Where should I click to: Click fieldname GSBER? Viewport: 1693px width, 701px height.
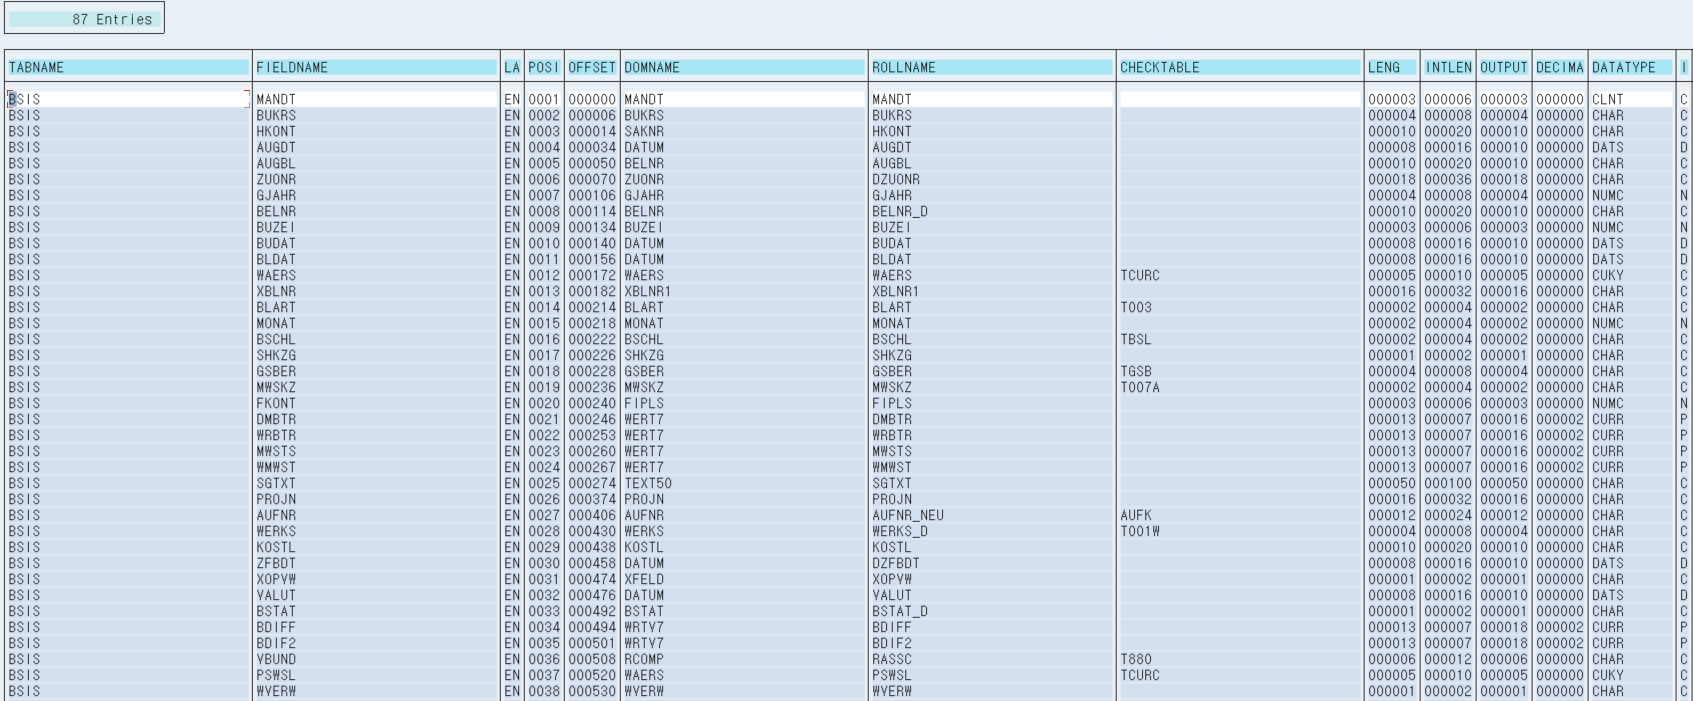pos(276,371)
